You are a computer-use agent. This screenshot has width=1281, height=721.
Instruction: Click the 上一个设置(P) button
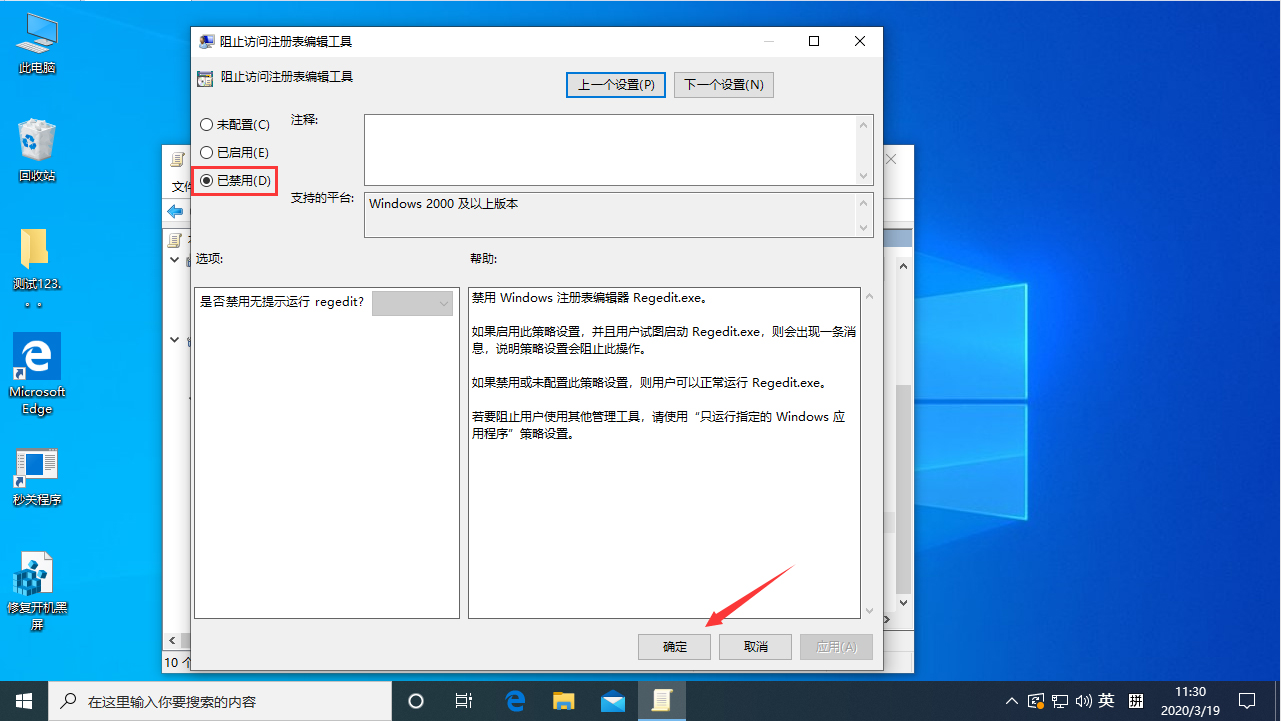pos(615,84)
